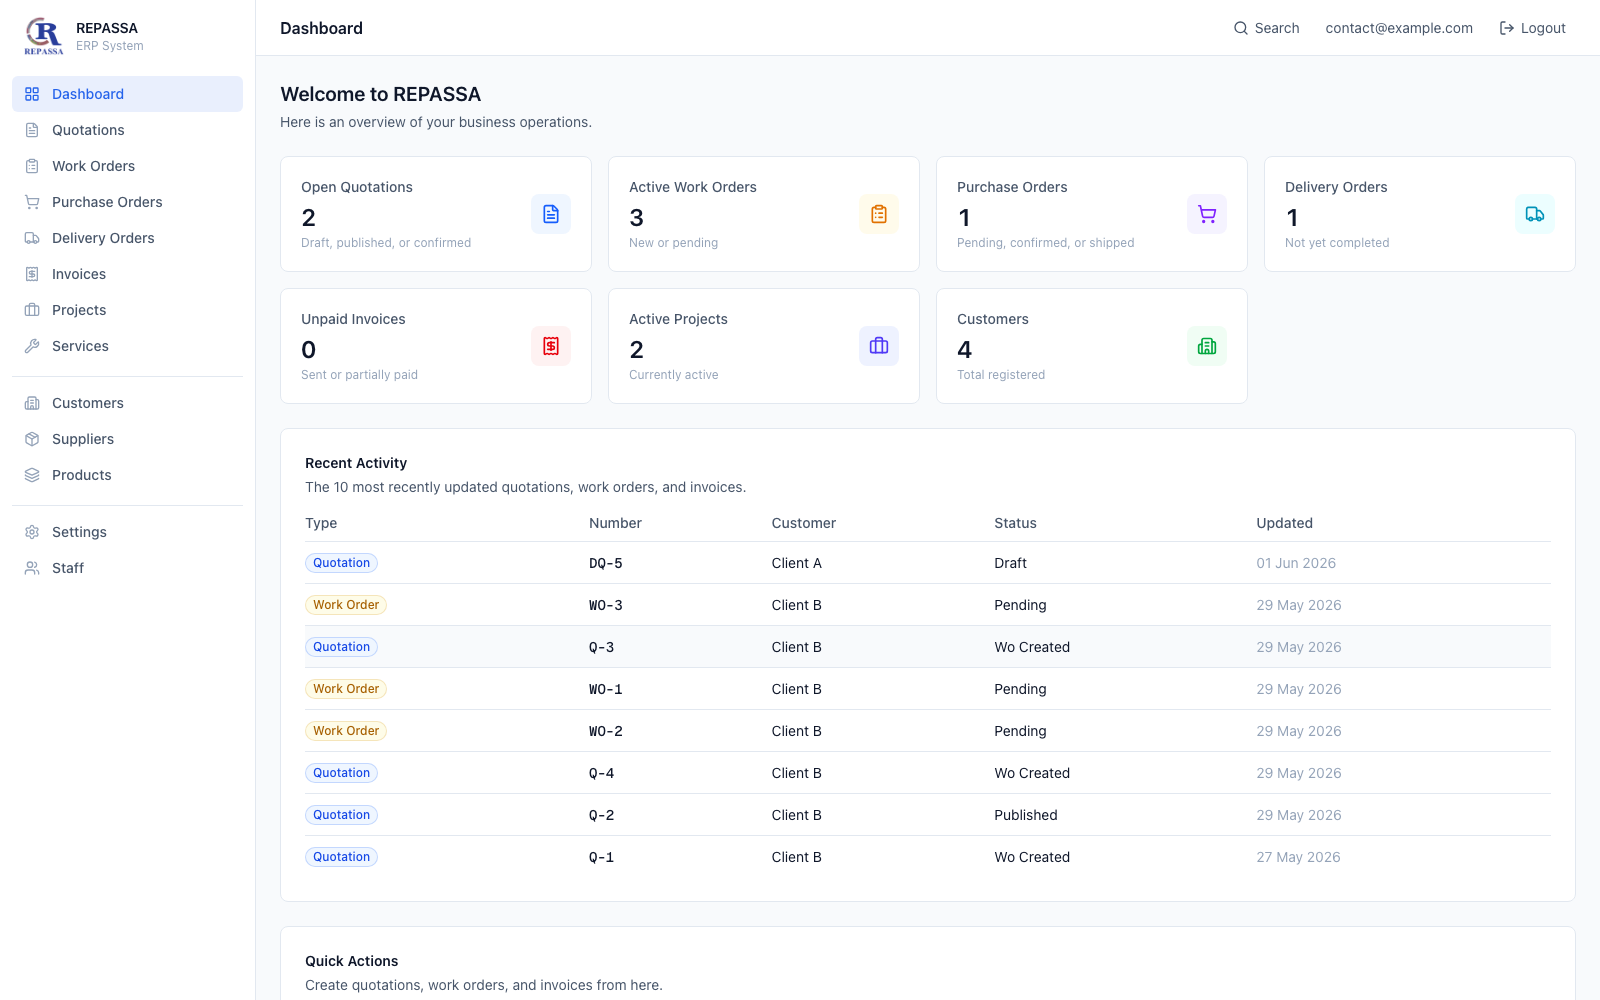Click Client A in the DQ-5 row
Viewport: 1600px width, 1000px height.
[x=797, y=563]
